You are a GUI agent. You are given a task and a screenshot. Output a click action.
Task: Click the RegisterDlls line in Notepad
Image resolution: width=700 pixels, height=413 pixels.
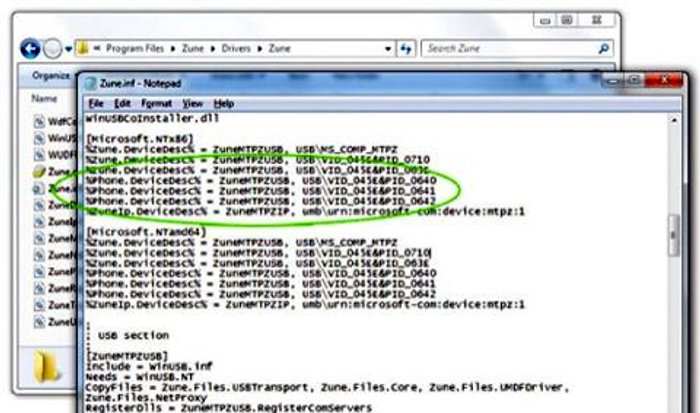click(x=229, y=408)
